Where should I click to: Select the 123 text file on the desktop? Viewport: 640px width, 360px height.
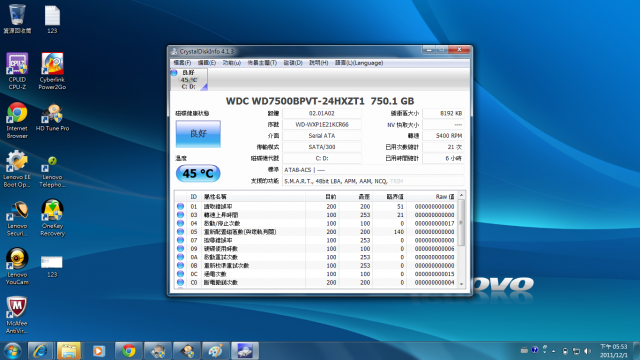pos(52,19)
